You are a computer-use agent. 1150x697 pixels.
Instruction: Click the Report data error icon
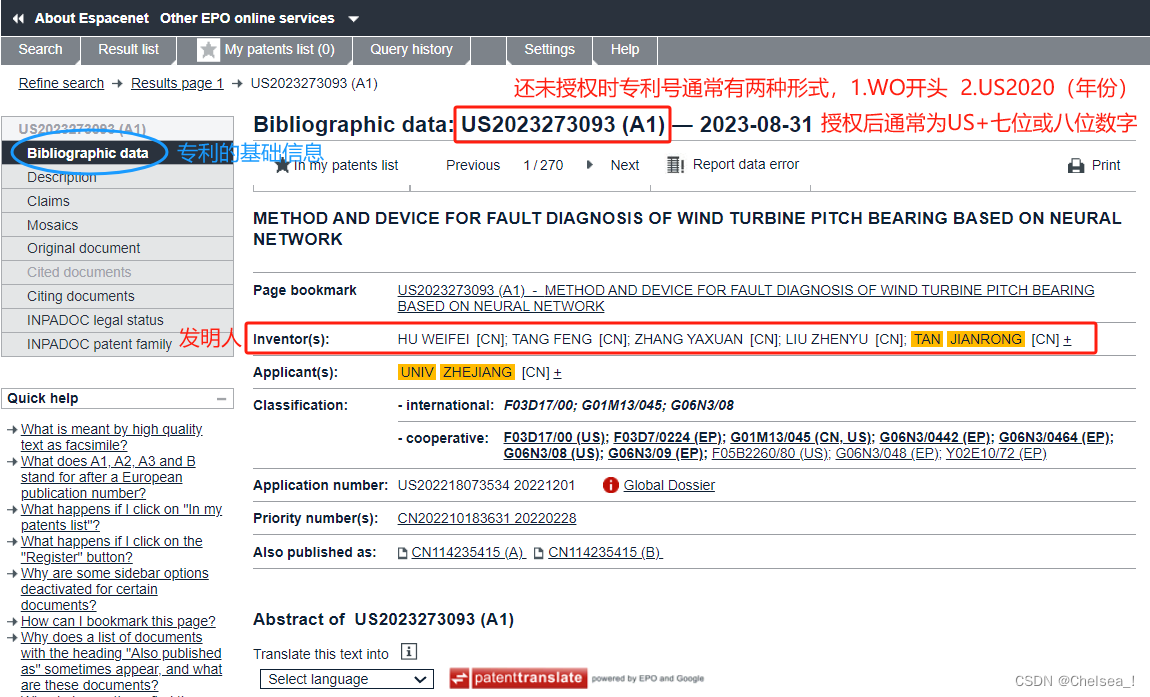pos(675,165)
